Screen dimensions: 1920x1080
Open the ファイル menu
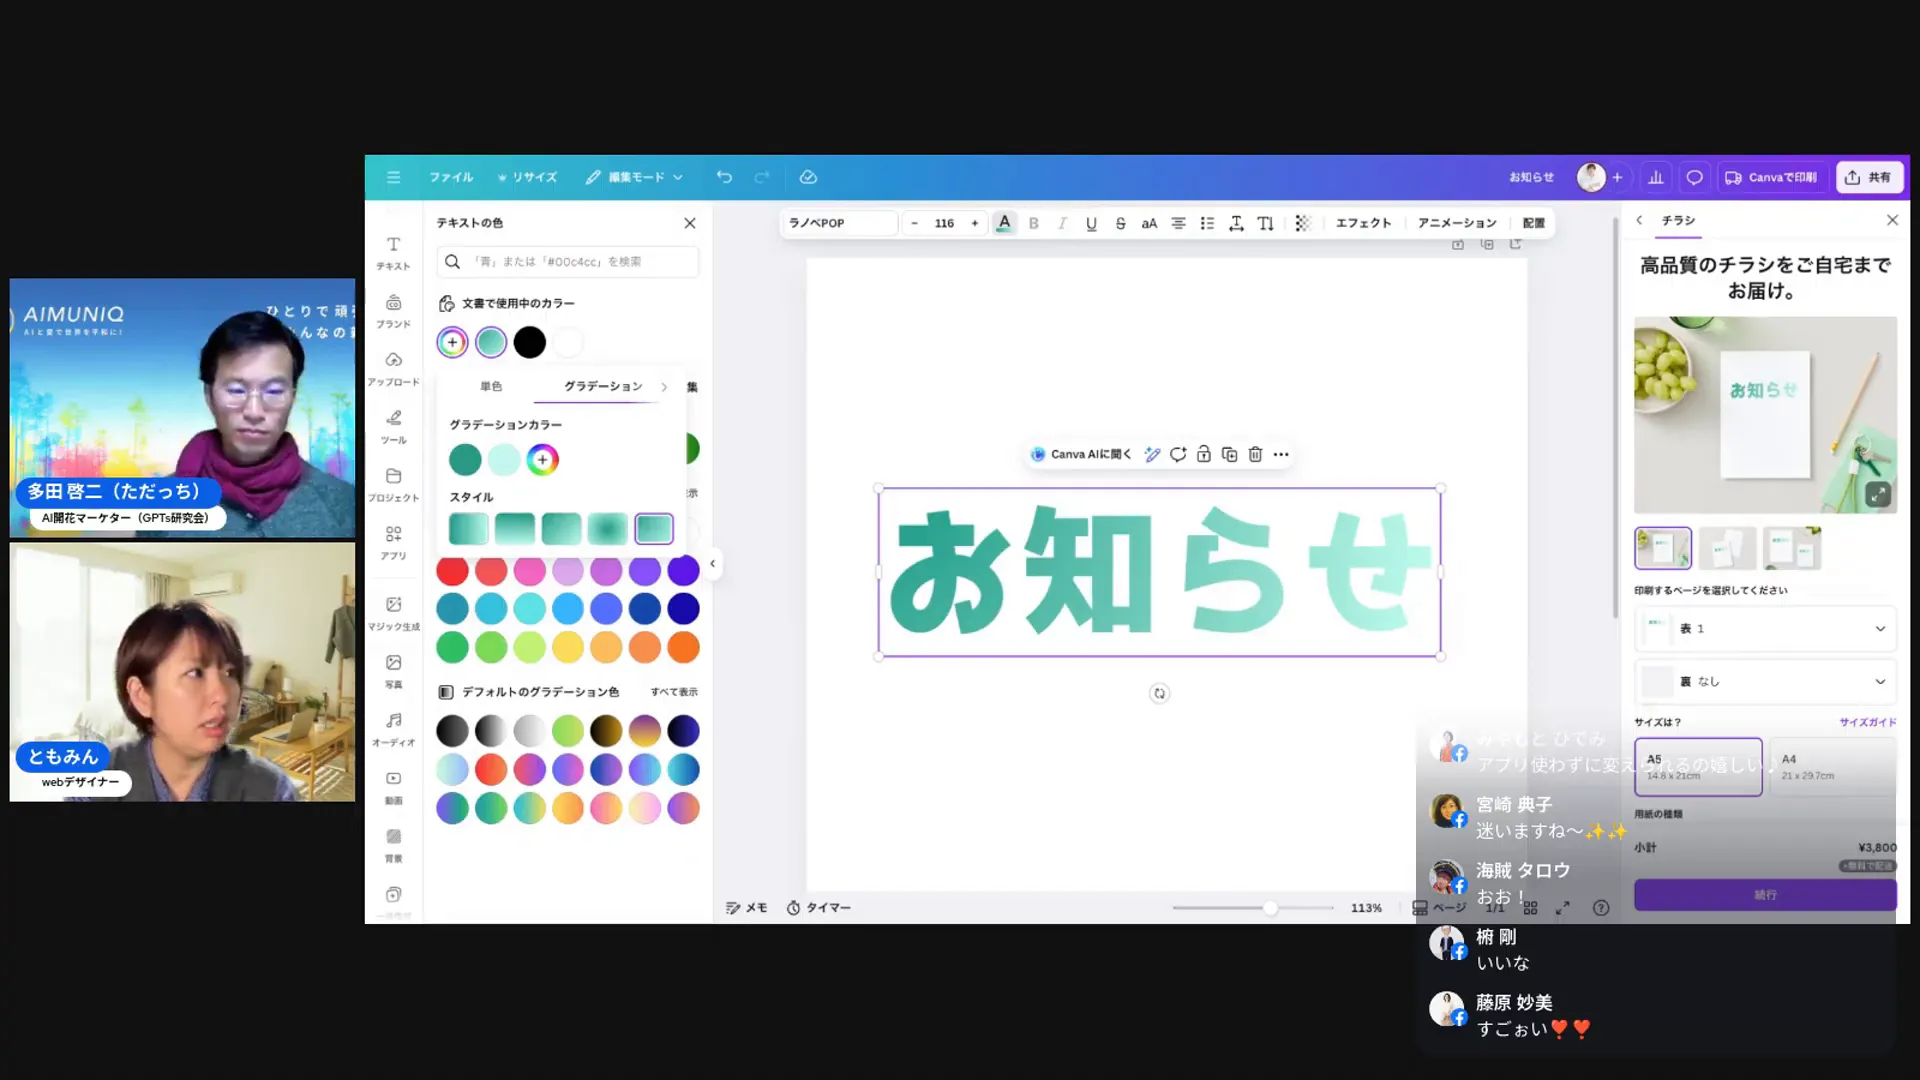tap(451, 177)
